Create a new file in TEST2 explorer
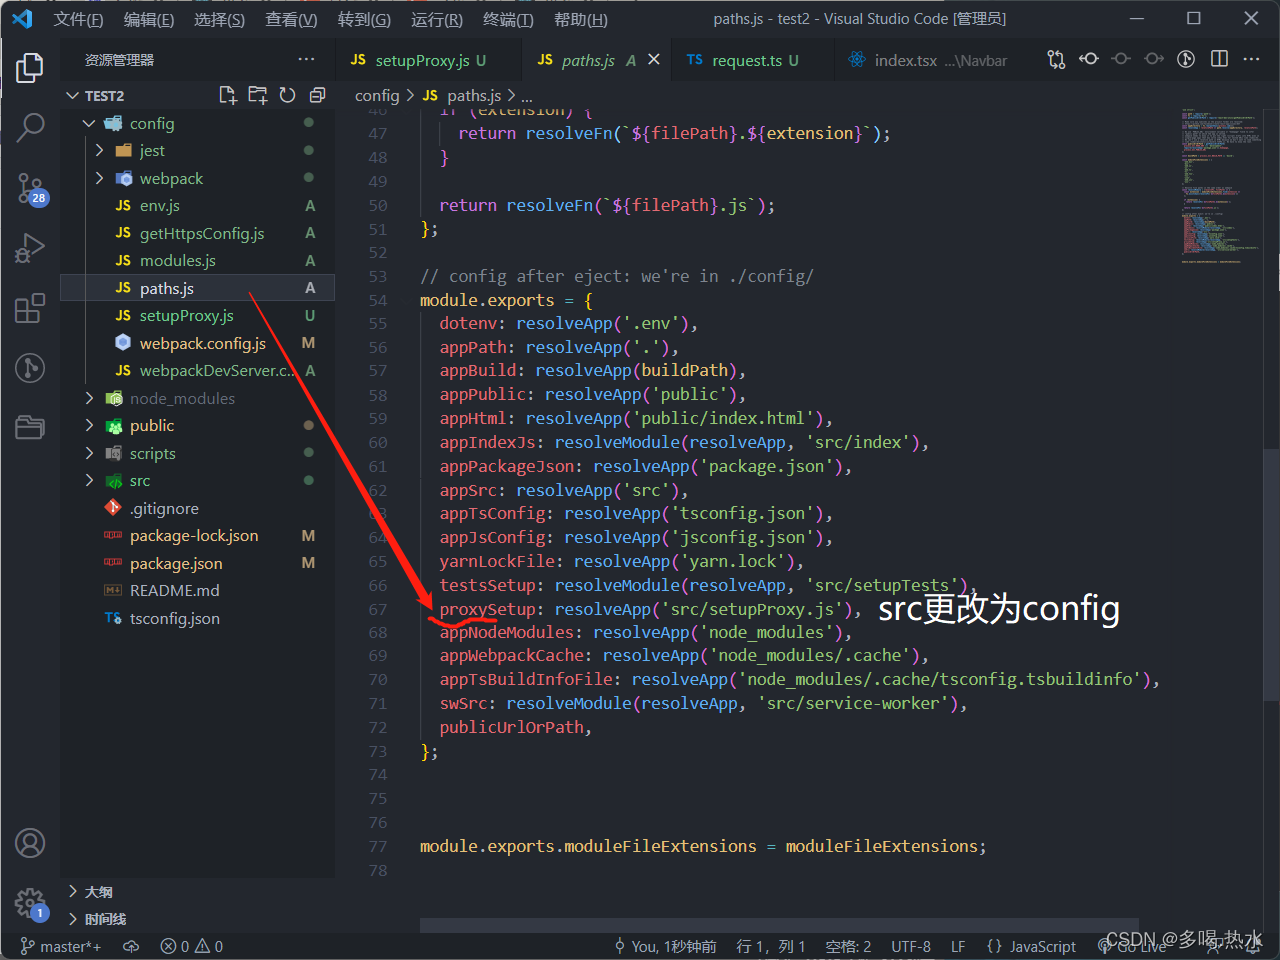The width and height of the screenshot is (1280, 960). click(228, 95)
